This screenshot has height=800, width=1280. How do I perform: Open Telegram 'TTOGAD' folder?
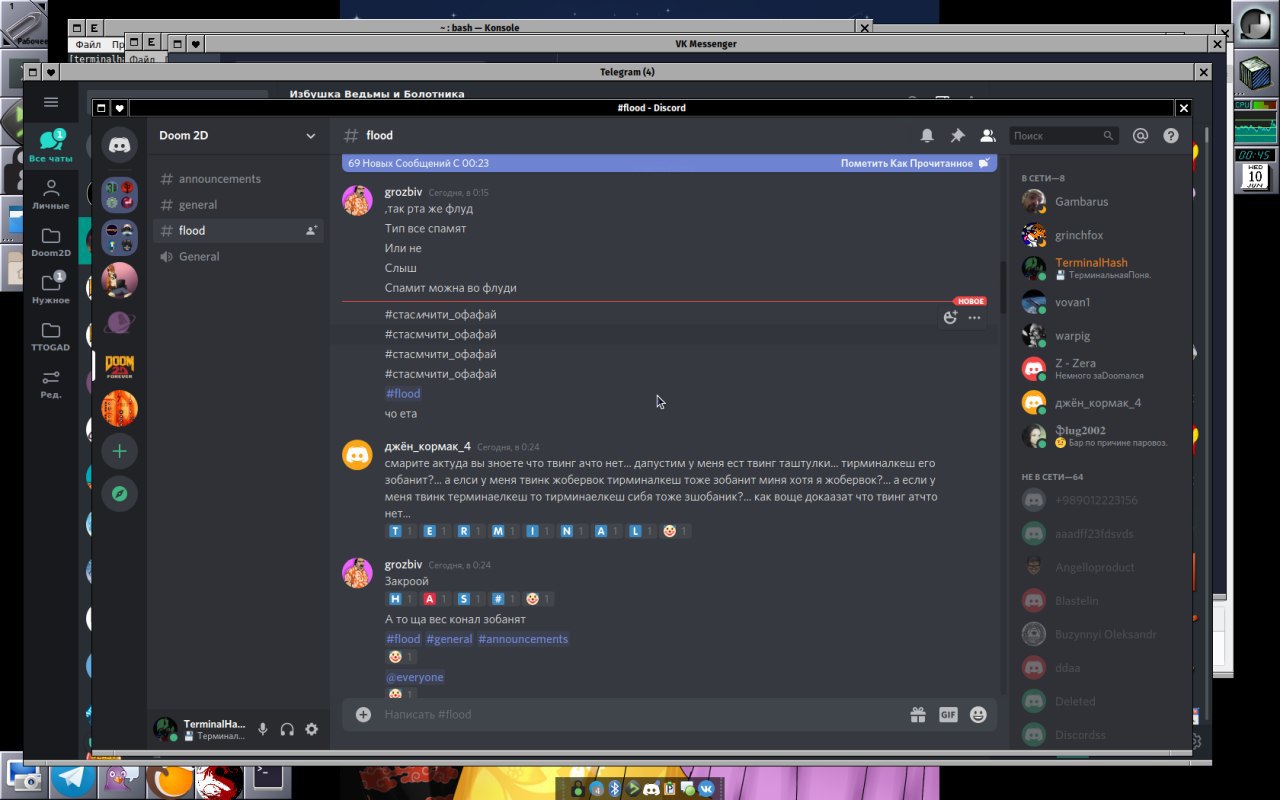point(51,336)
